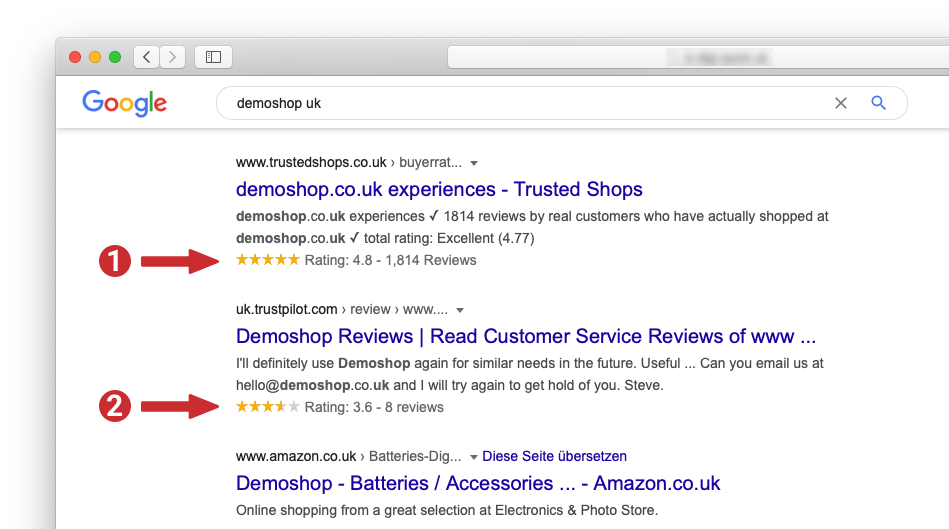This screenshot has width=949, height=529.
Task: Open "demoshop.co.uk experiences - Trusted Shops" result
Action: point(439,189)
